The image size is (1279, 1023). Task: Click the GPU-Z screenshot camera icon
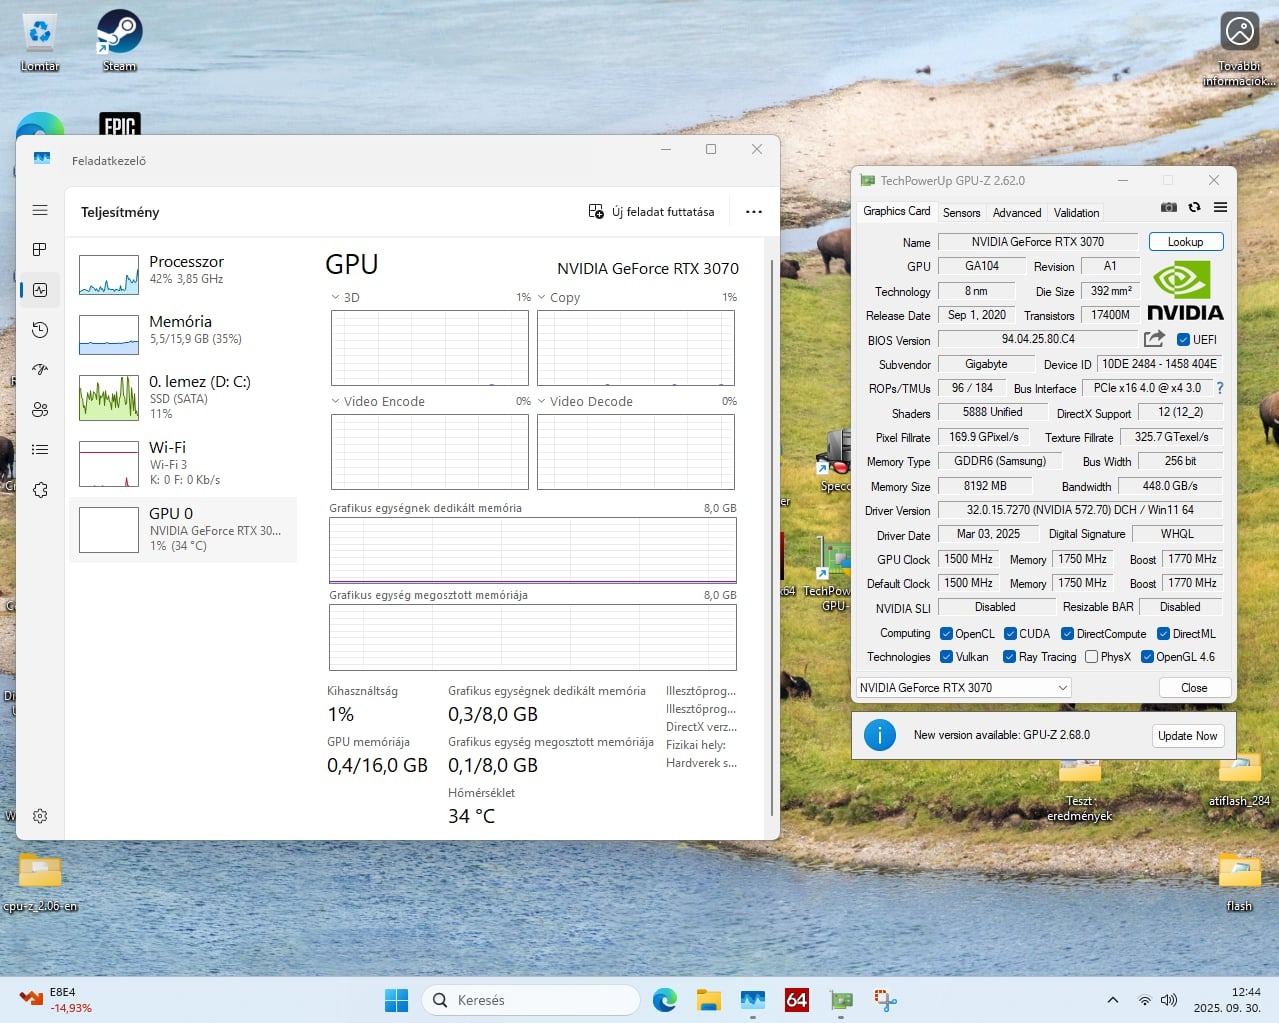(x=1168, y=208)
